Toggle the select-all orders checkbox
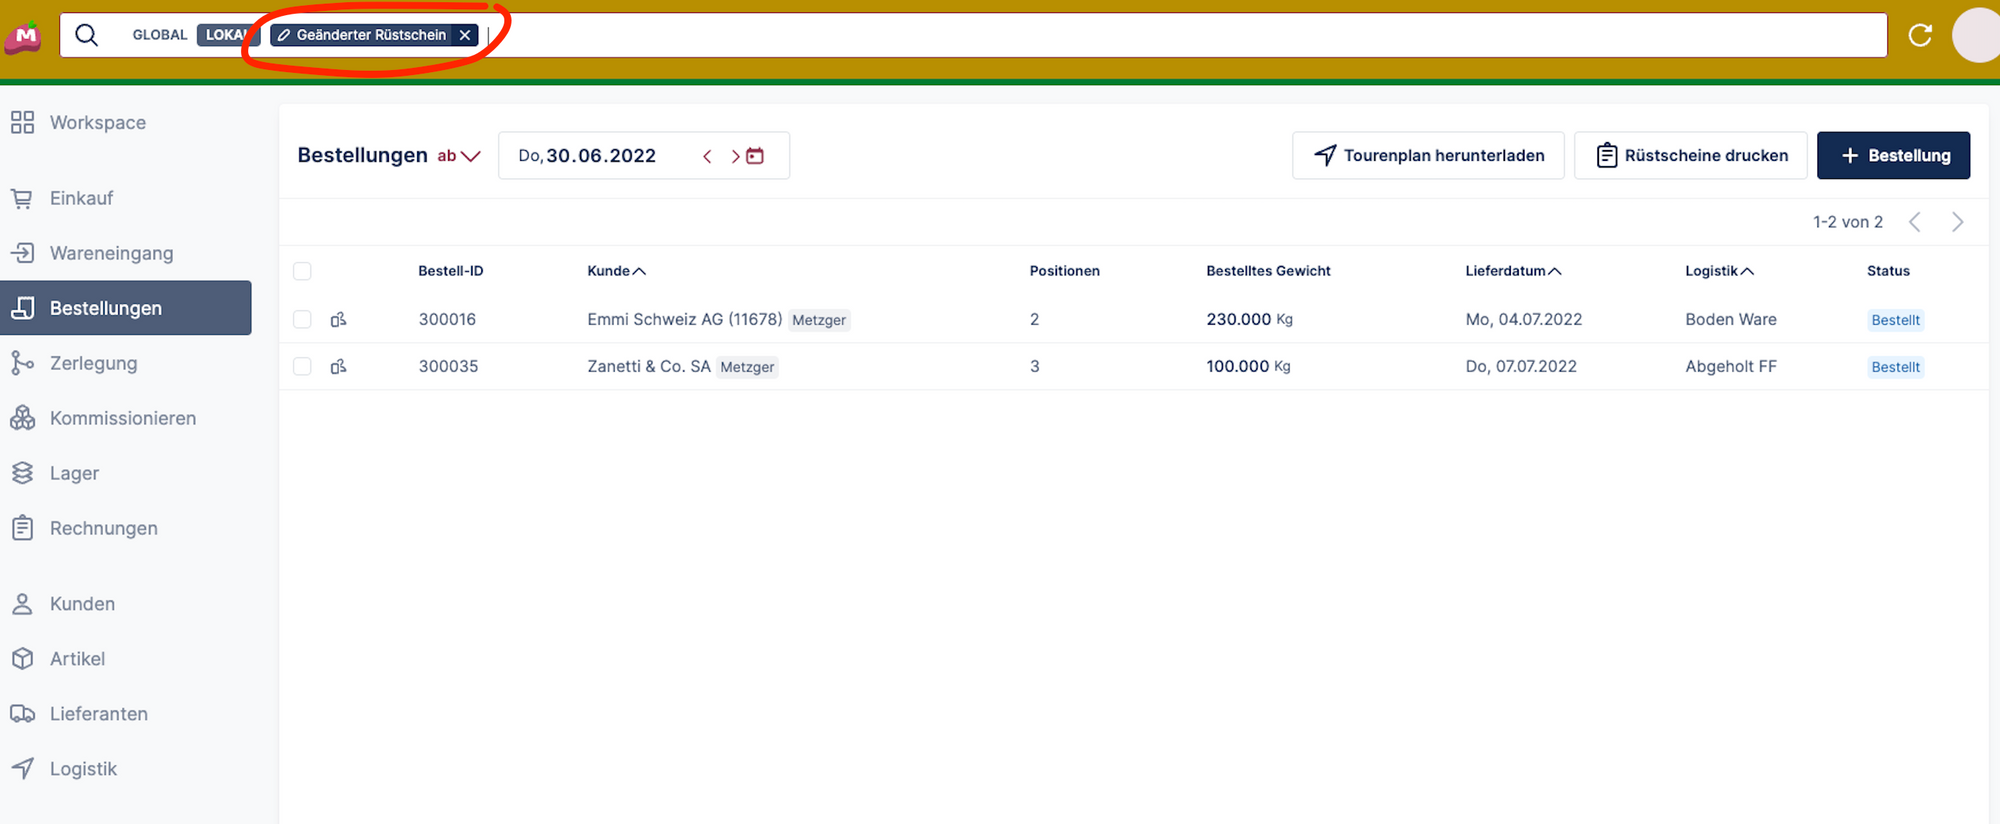The height and width of the screenshot is (824, 2000). tap(302, 271)
